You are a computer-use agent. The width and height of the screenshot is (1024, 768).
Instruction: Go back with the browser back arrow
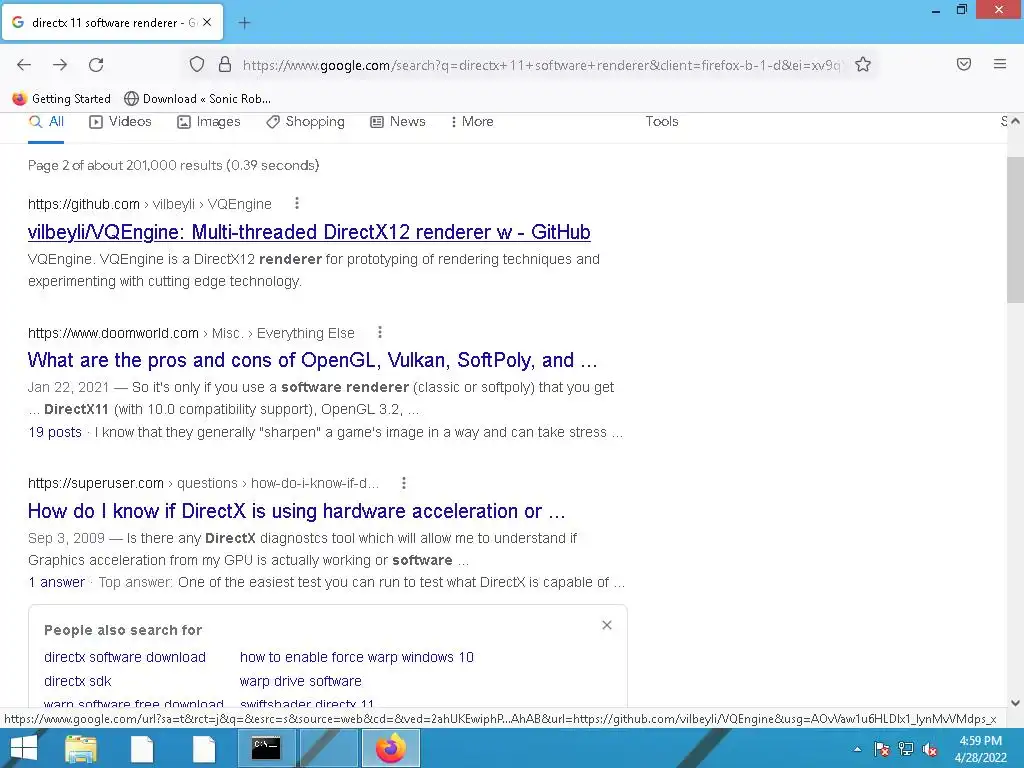click(24, 65)
